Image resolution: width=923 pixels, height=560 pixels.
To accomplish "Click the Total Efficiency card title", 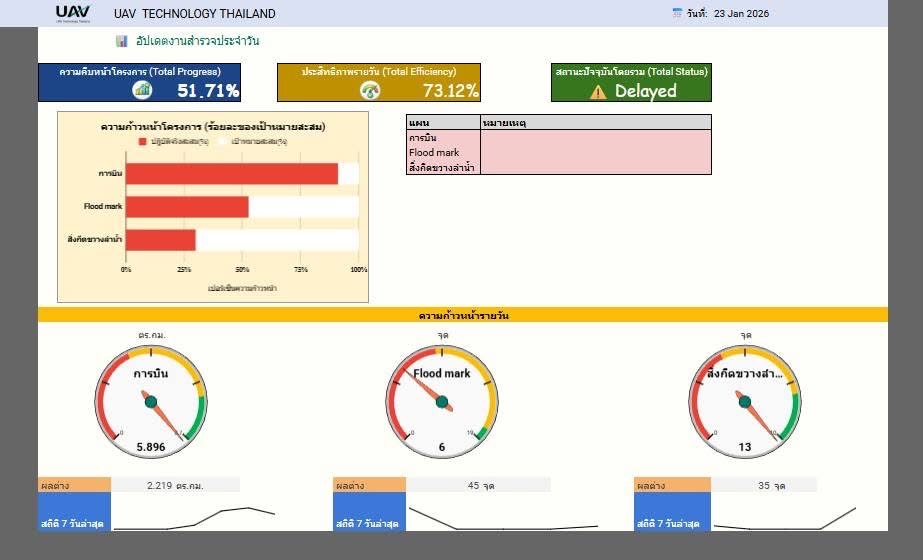I will coord(379,71).
